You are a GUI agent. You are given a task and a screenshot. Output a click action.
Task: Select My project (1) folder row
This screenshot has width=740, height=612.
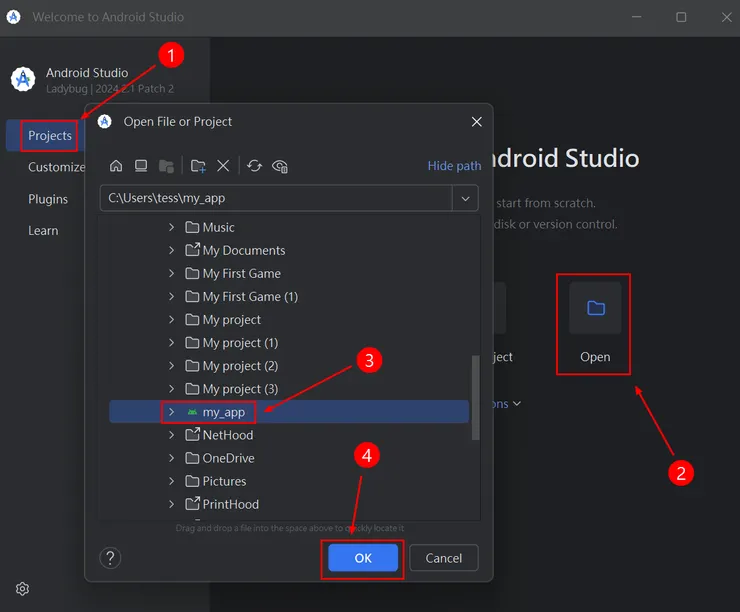[x=289, y=343]
